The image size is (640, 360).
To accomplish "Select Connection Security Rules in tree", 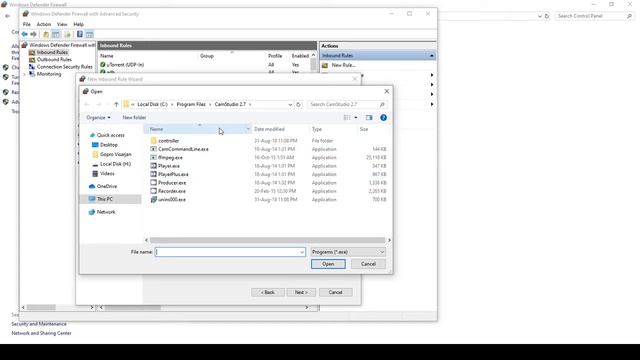I will click(64, 67).
